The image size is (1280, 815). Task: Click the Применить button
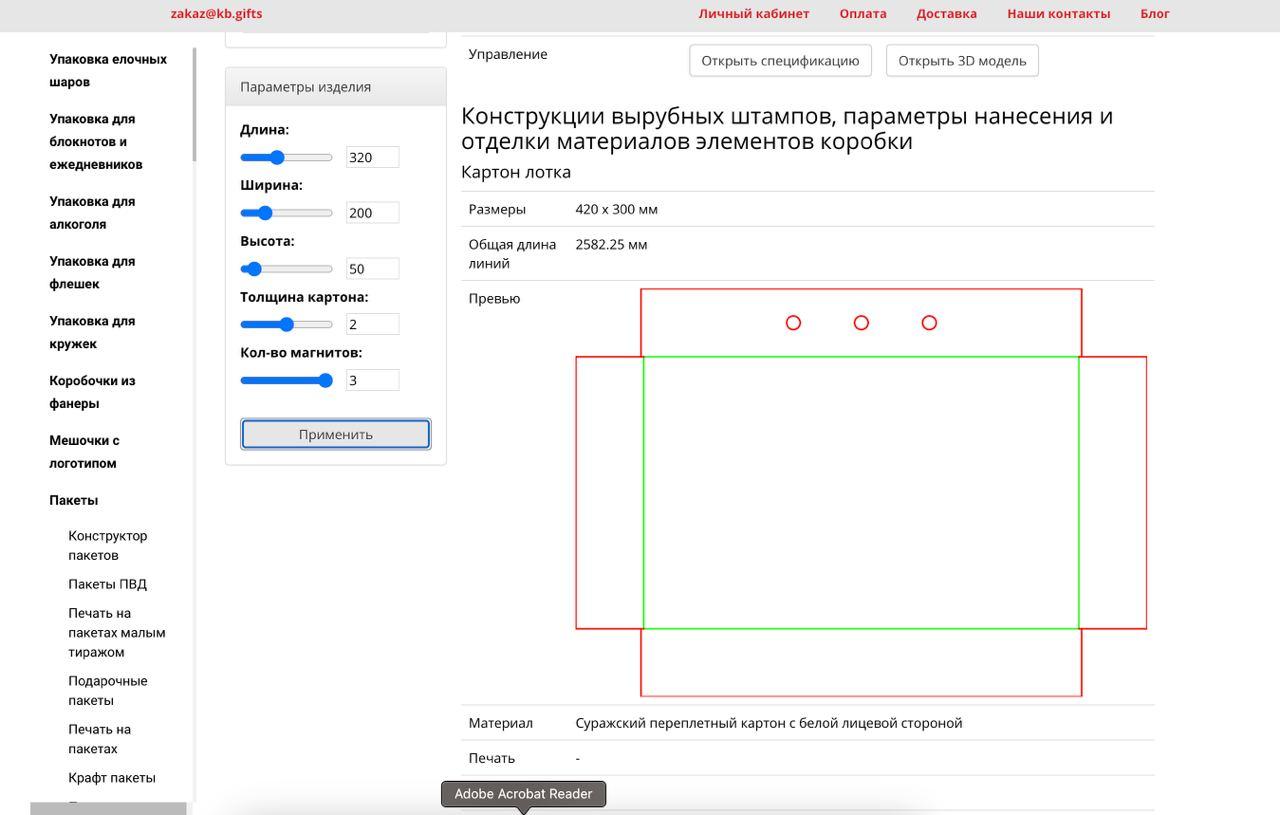335,434
